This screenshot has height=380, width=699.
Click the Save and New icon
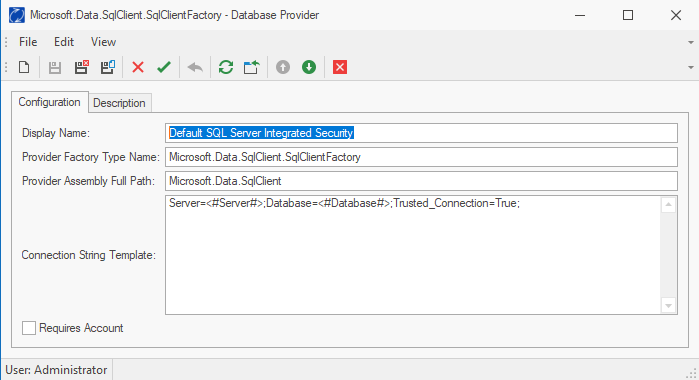click(107, 67)
